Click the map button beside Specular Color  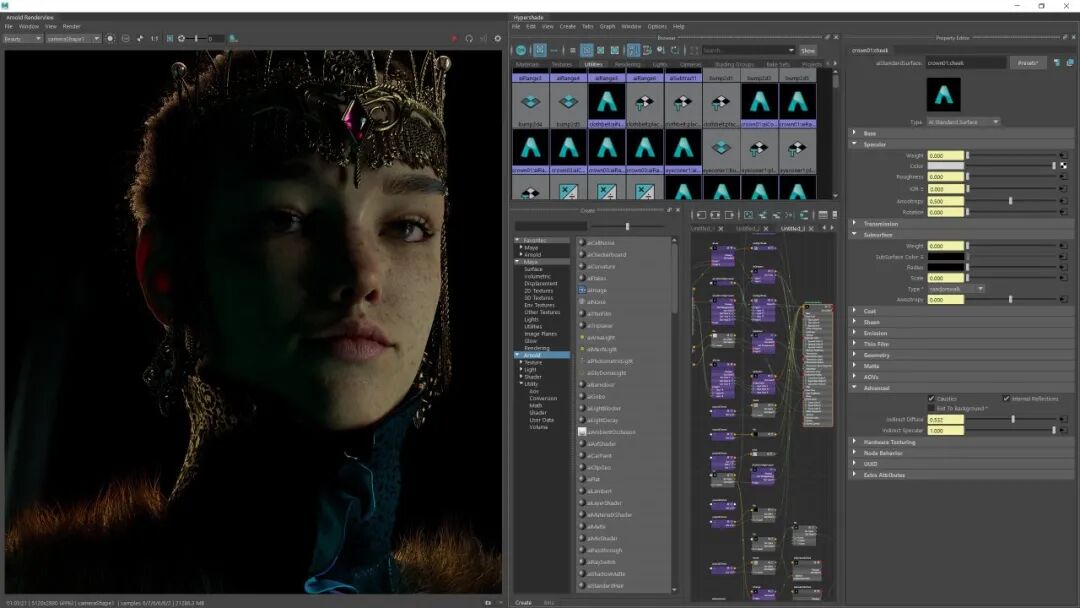1063,166
